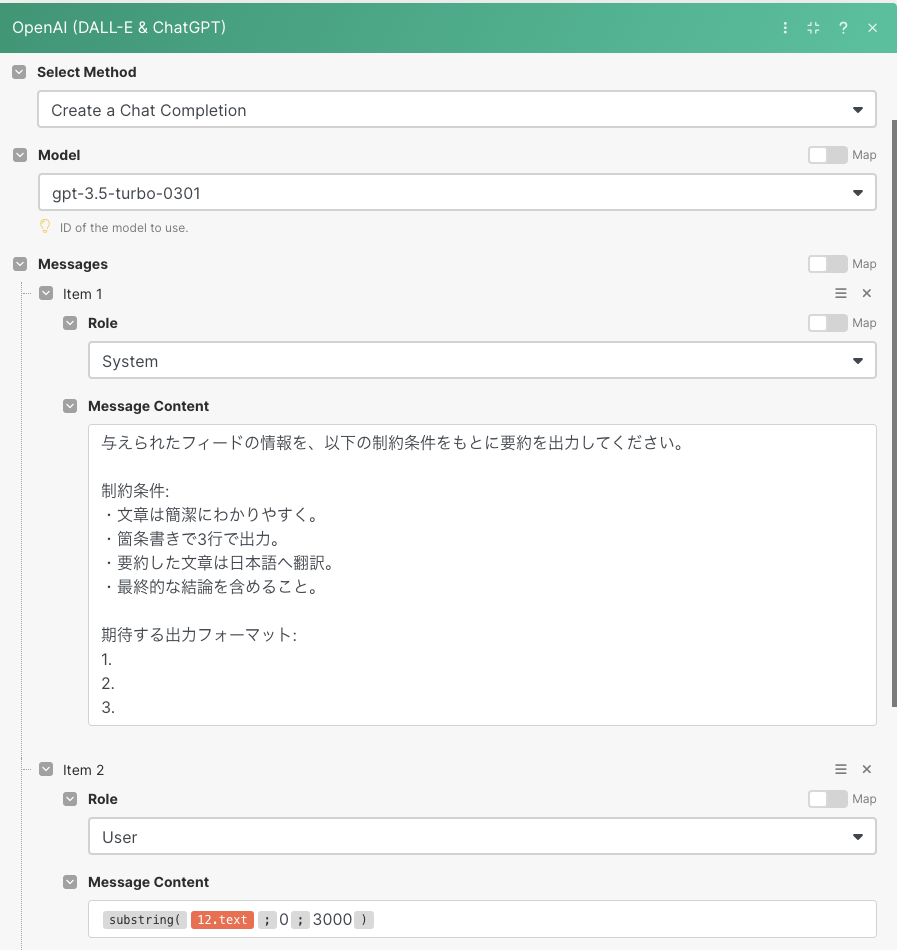
Task: Click the collapse/shrink dialog icon
Action: [813, 28]
